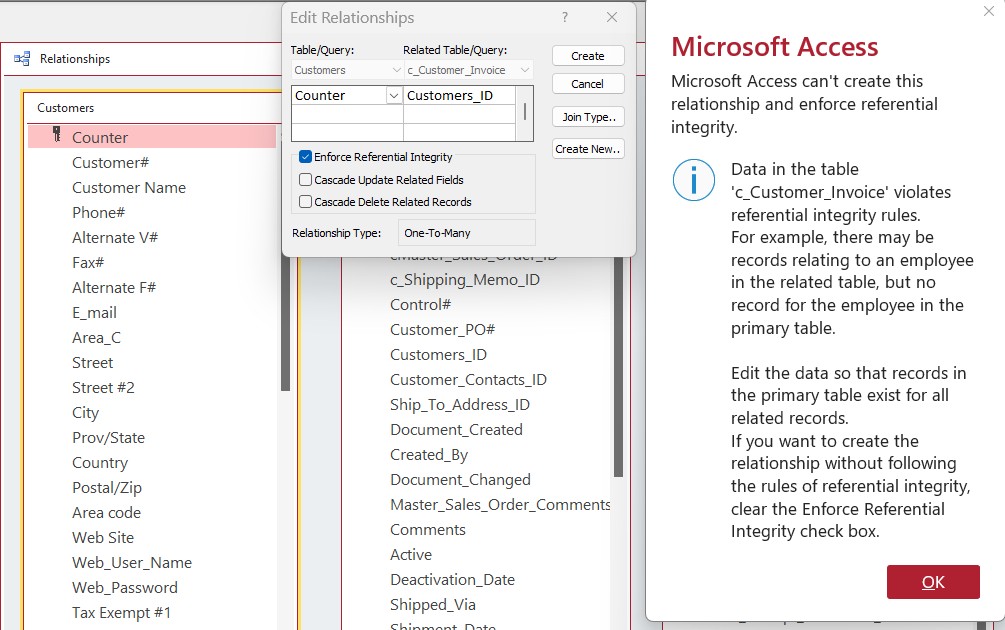Viewport: 1005px width, 630px height.
Task: Select Ship_To_Address_ID in the invoice table
Action: (460, 405)
